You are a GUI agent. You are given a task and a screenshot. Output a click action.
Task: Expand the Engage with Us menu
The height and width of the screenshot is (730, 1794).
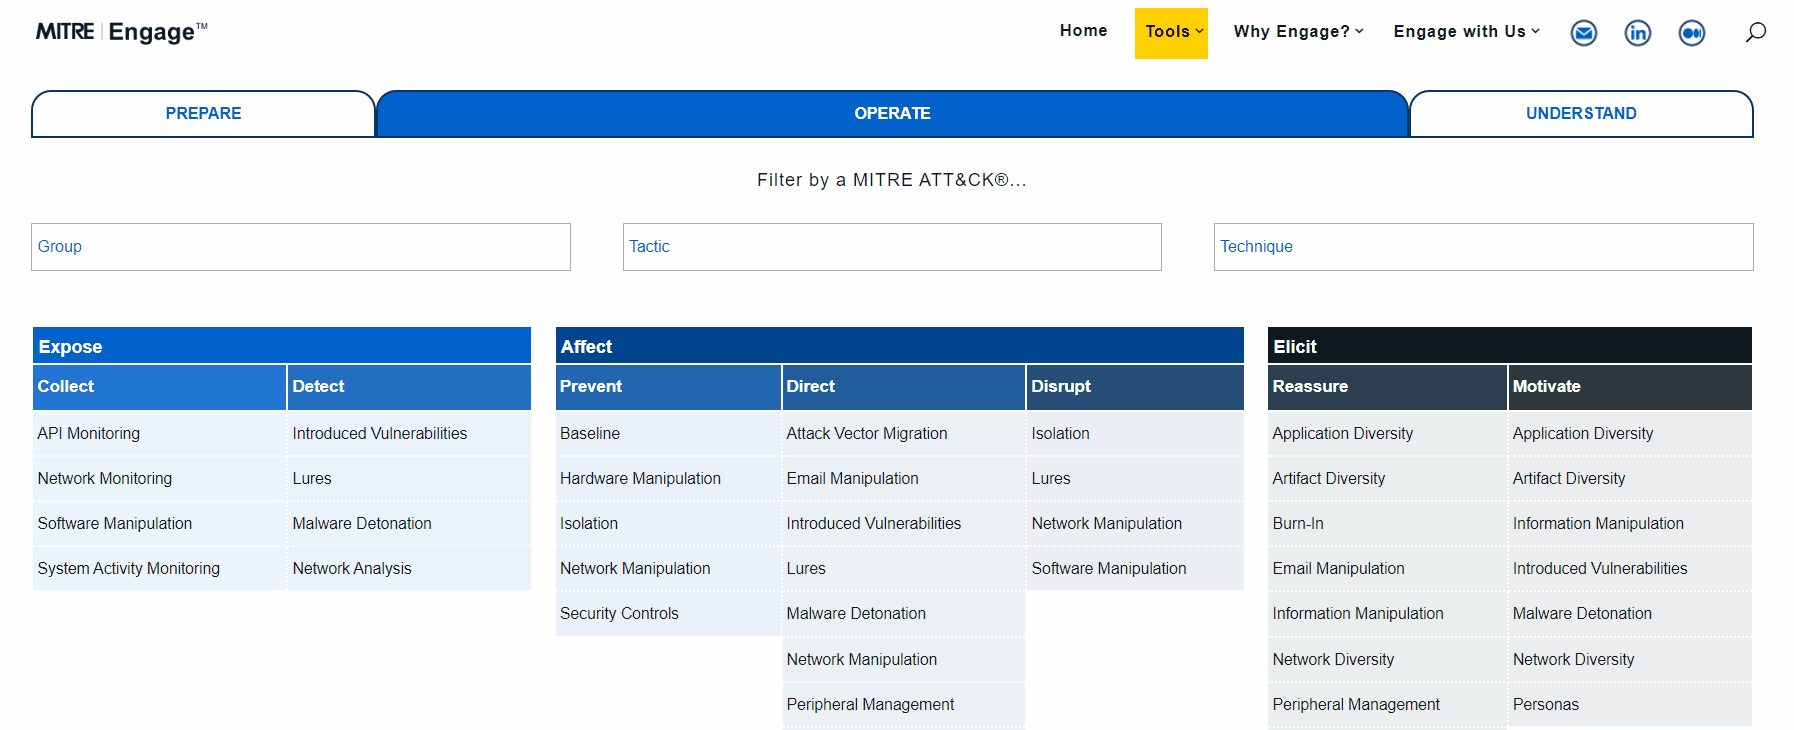pos(1467,32)
